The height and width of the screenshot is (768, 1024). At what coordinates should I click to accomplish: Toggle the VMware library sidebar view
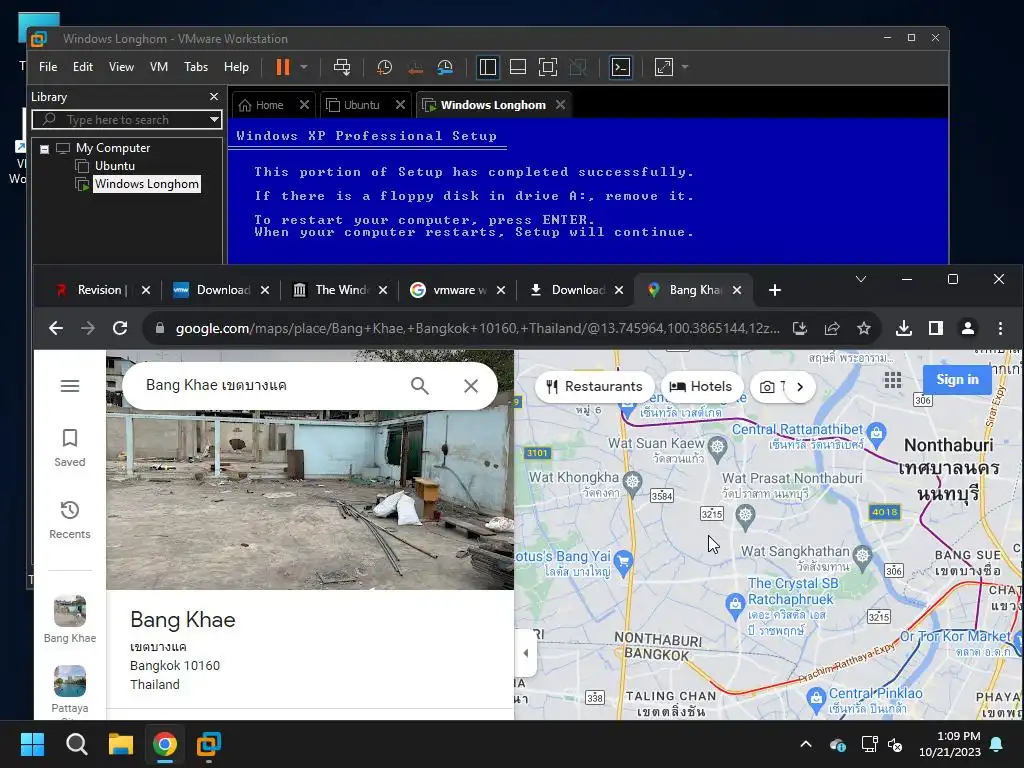(x=488, y=67)
